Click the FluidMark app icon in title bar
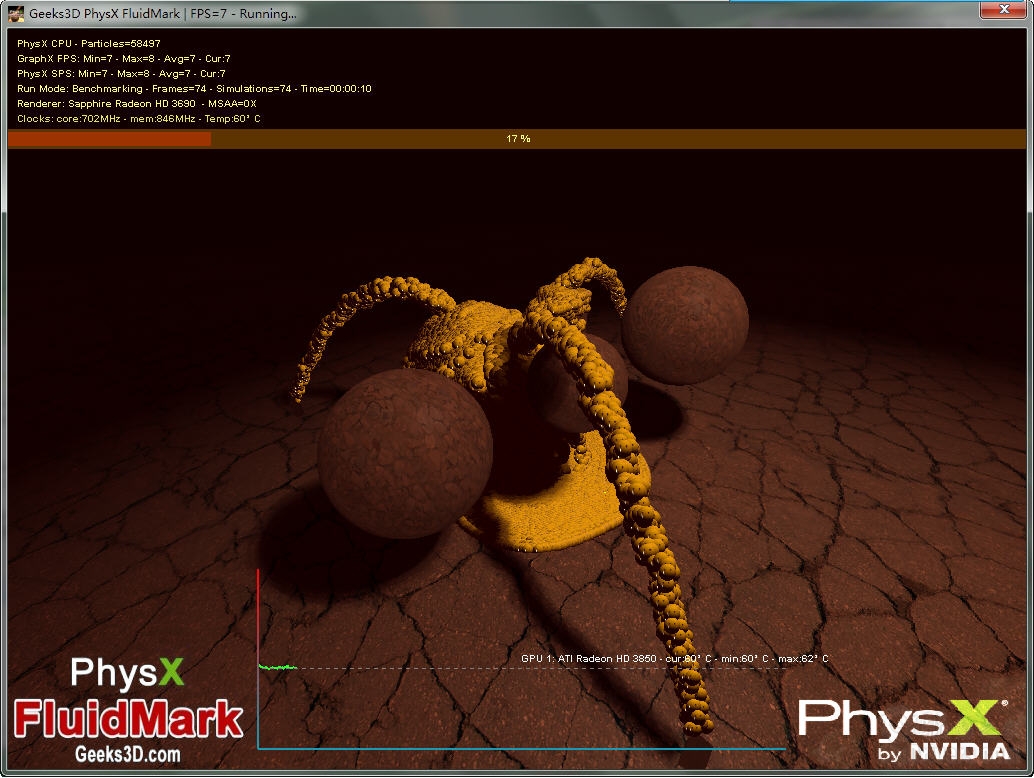Image resolution: width=1034 pixels, height=778 pixels. [x=16, y=14]
